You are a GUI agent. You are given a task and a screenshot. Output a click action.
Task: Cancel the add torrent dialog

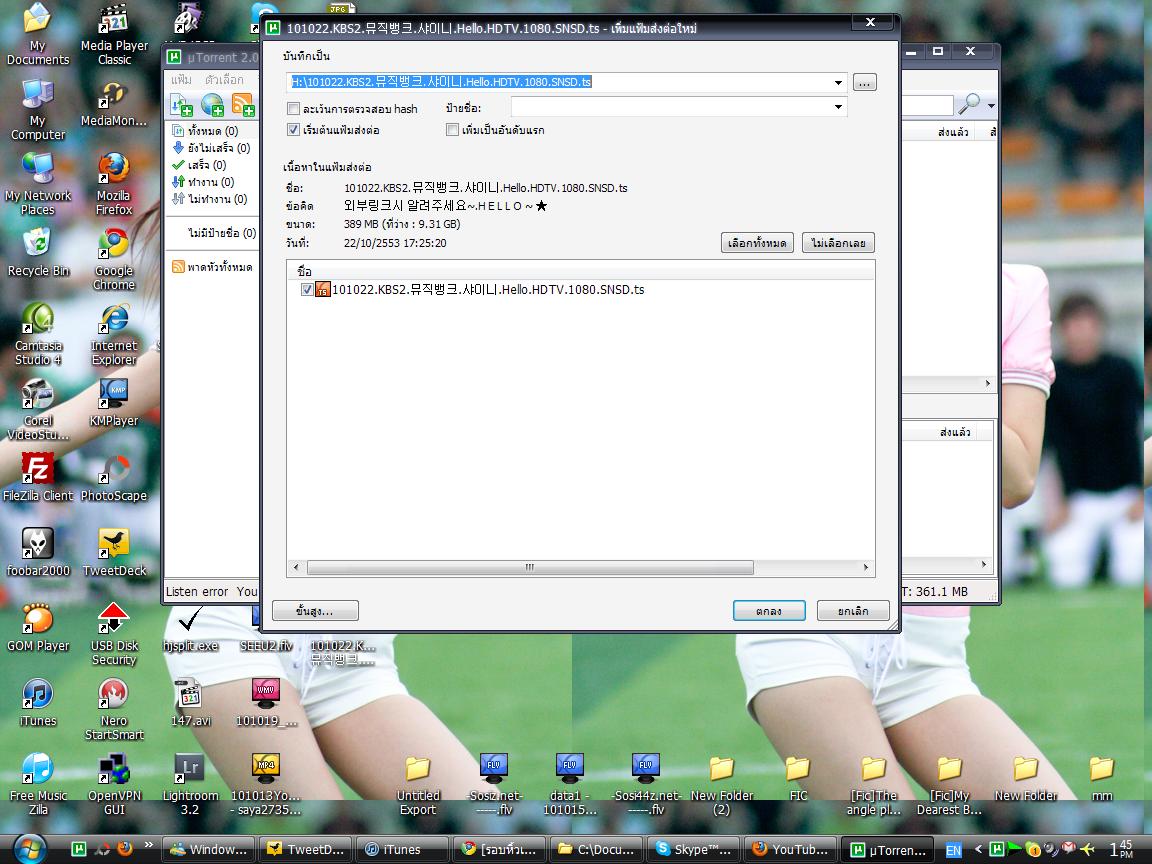click(x=853, y=611)
